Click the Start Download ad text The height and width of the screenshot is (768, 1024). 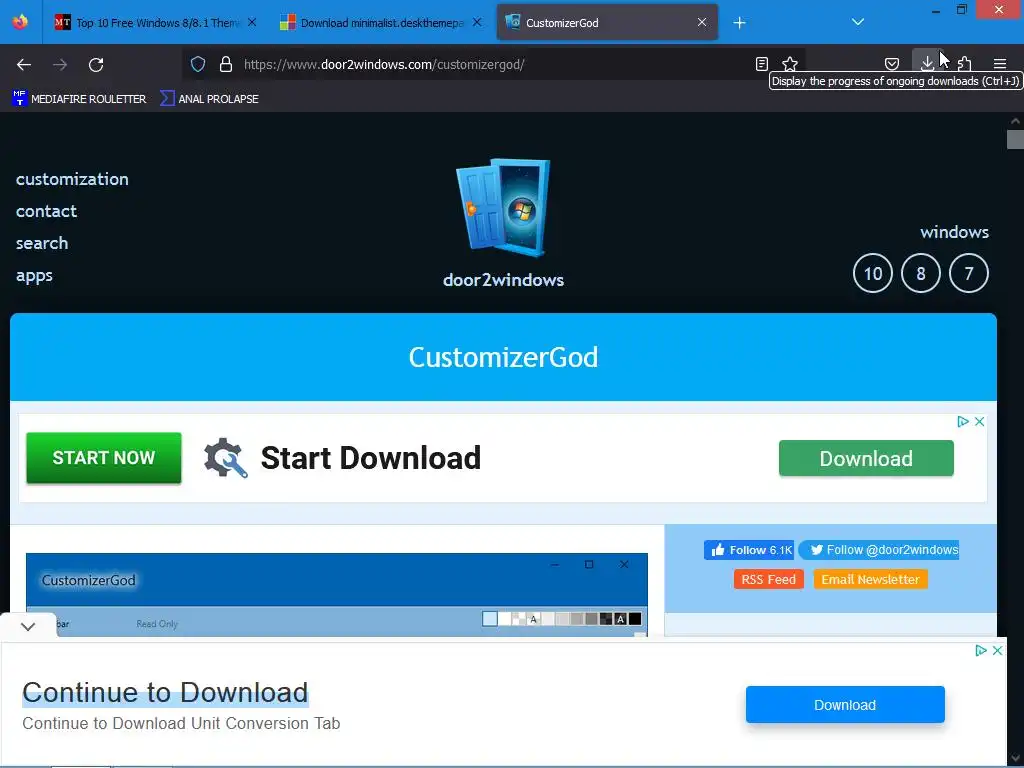(371, 458)
